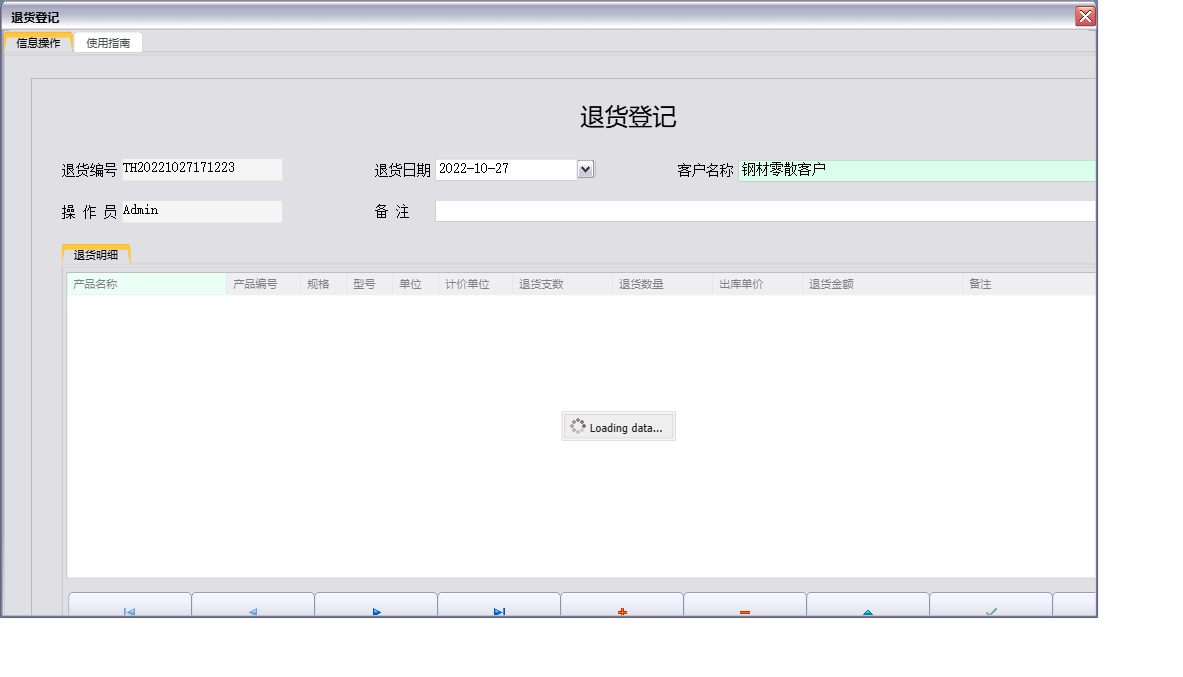Select the 信息操作 tab
Screen dimensions: 1183x677
coord(37,43)
